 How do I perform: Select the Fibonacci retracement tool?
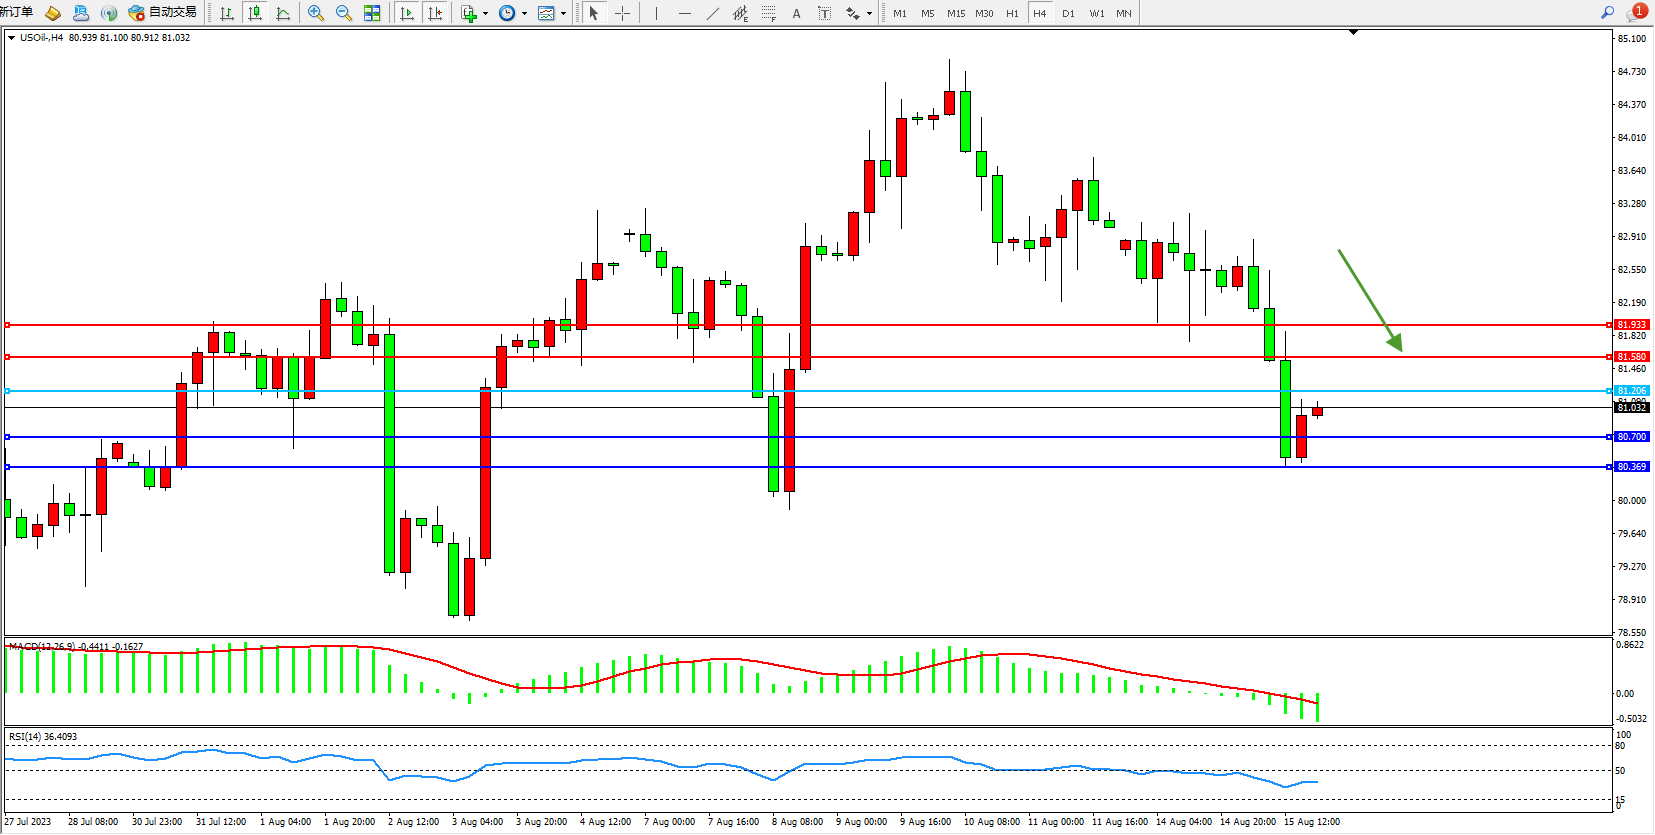[x=768, y=13]
